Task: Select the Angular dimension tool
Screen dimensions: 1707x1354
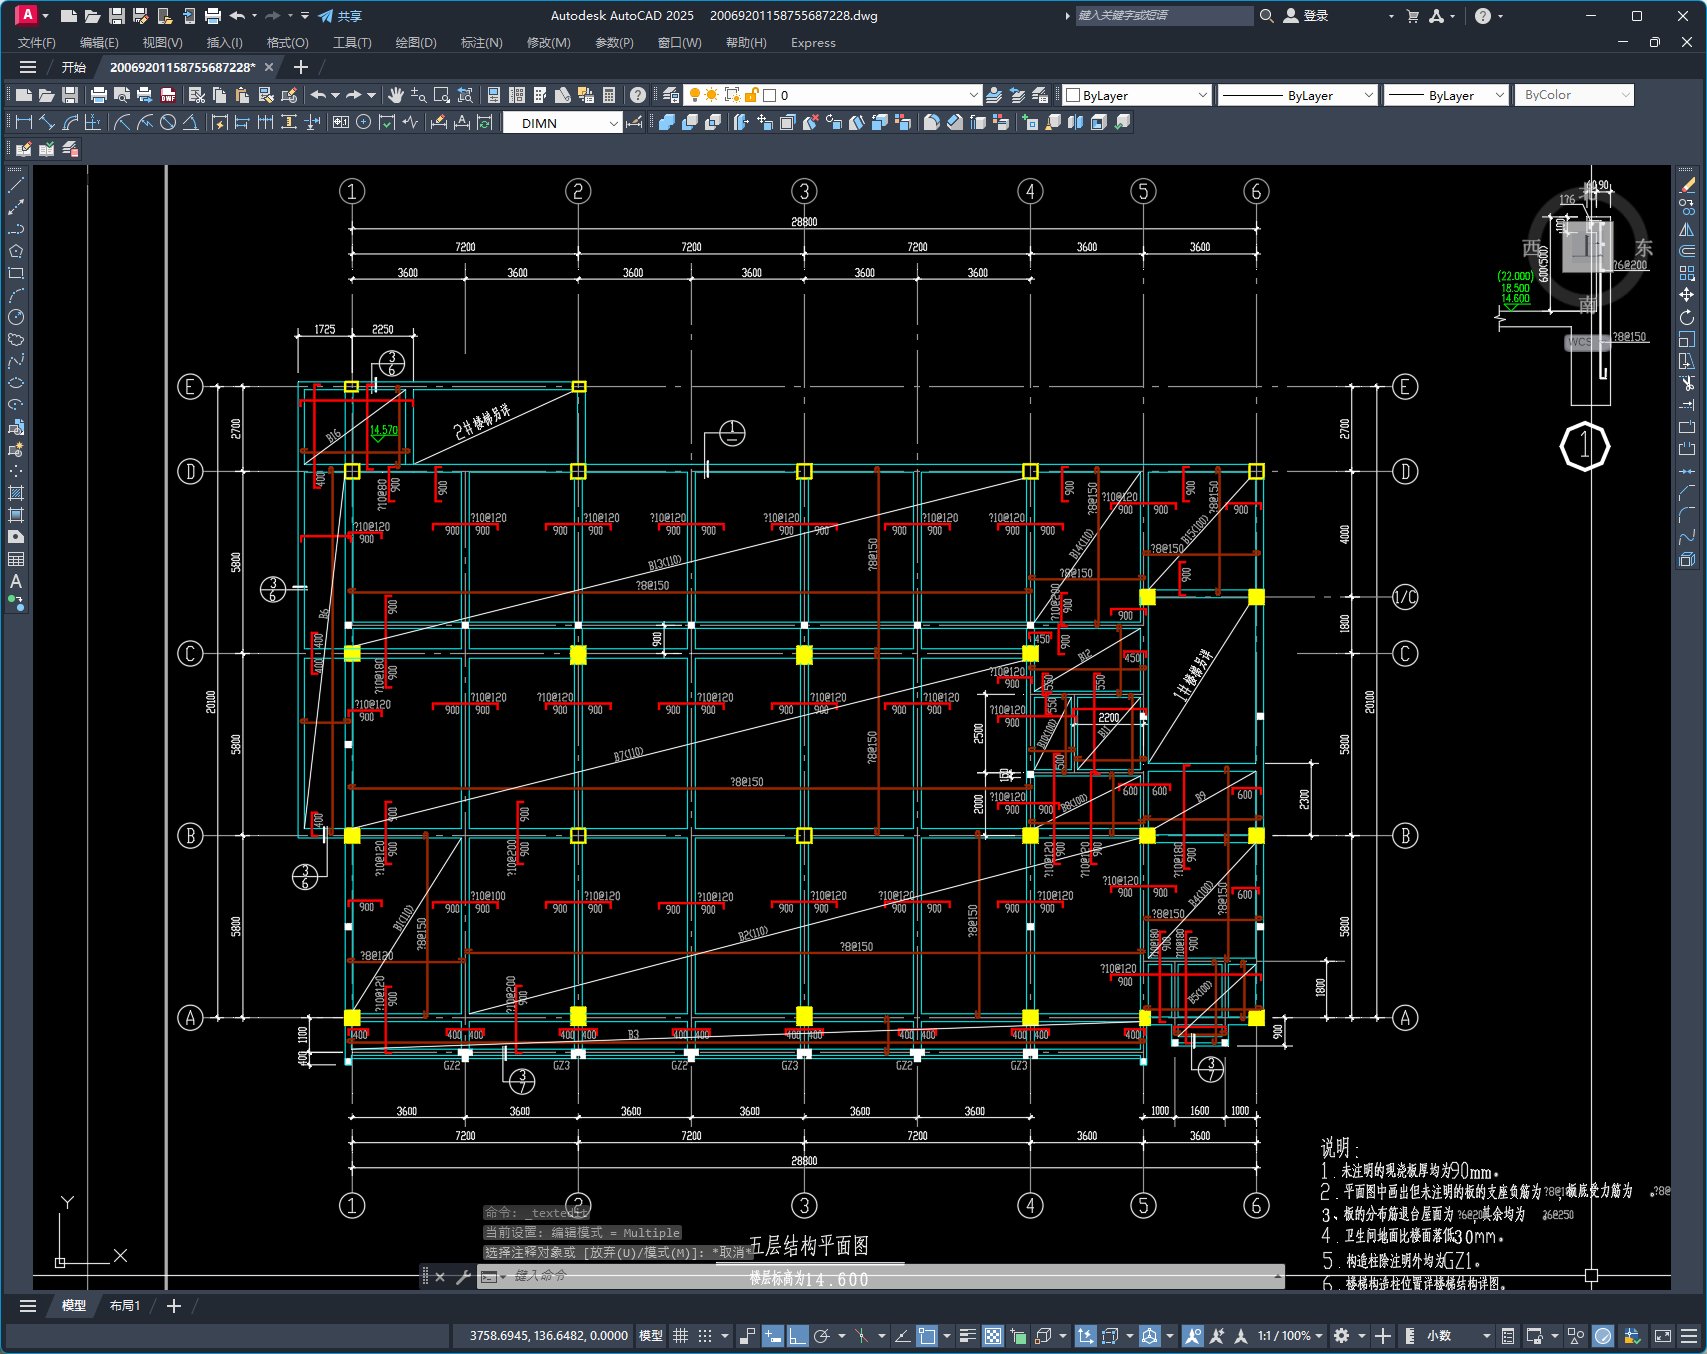Action: click(190, 122)
